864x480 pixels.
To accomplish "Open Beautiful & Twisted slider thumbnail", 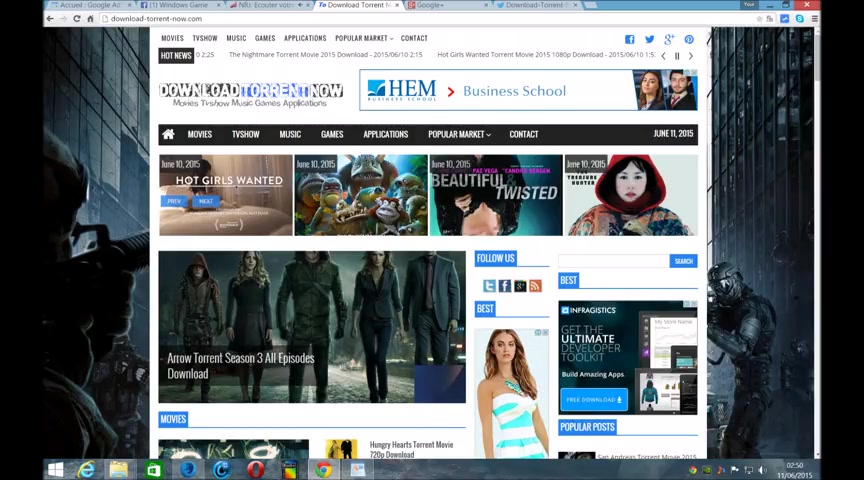I will coord(496,195).
